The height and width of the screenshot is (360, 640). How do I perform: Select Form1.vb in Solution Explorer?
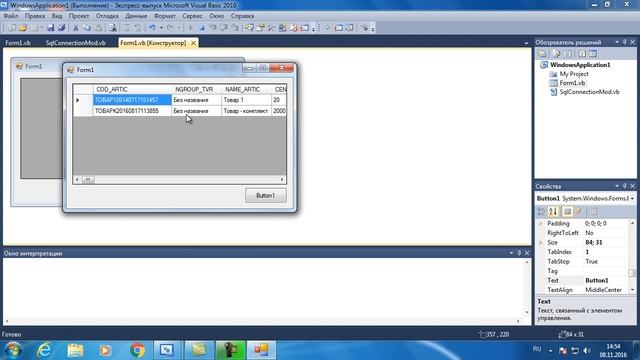click(x=572, y=83)
